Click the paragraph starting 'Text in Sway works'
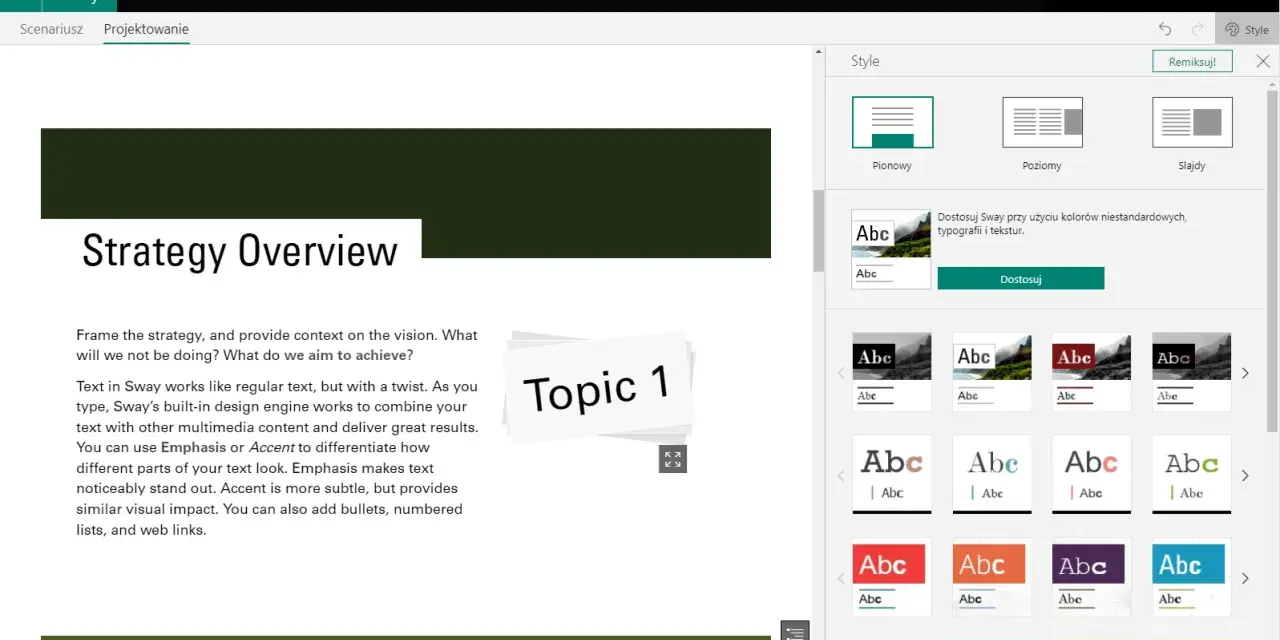The width and height of the screenshot is (1280, 640). click(x=277, y=458)
